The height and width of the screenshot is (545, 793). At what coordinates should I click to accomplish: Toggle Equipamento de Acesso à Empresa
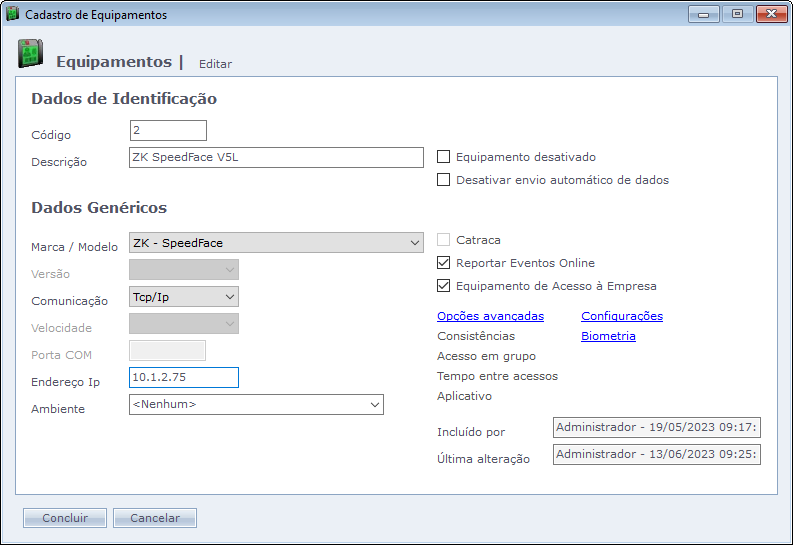pos(444,286)
